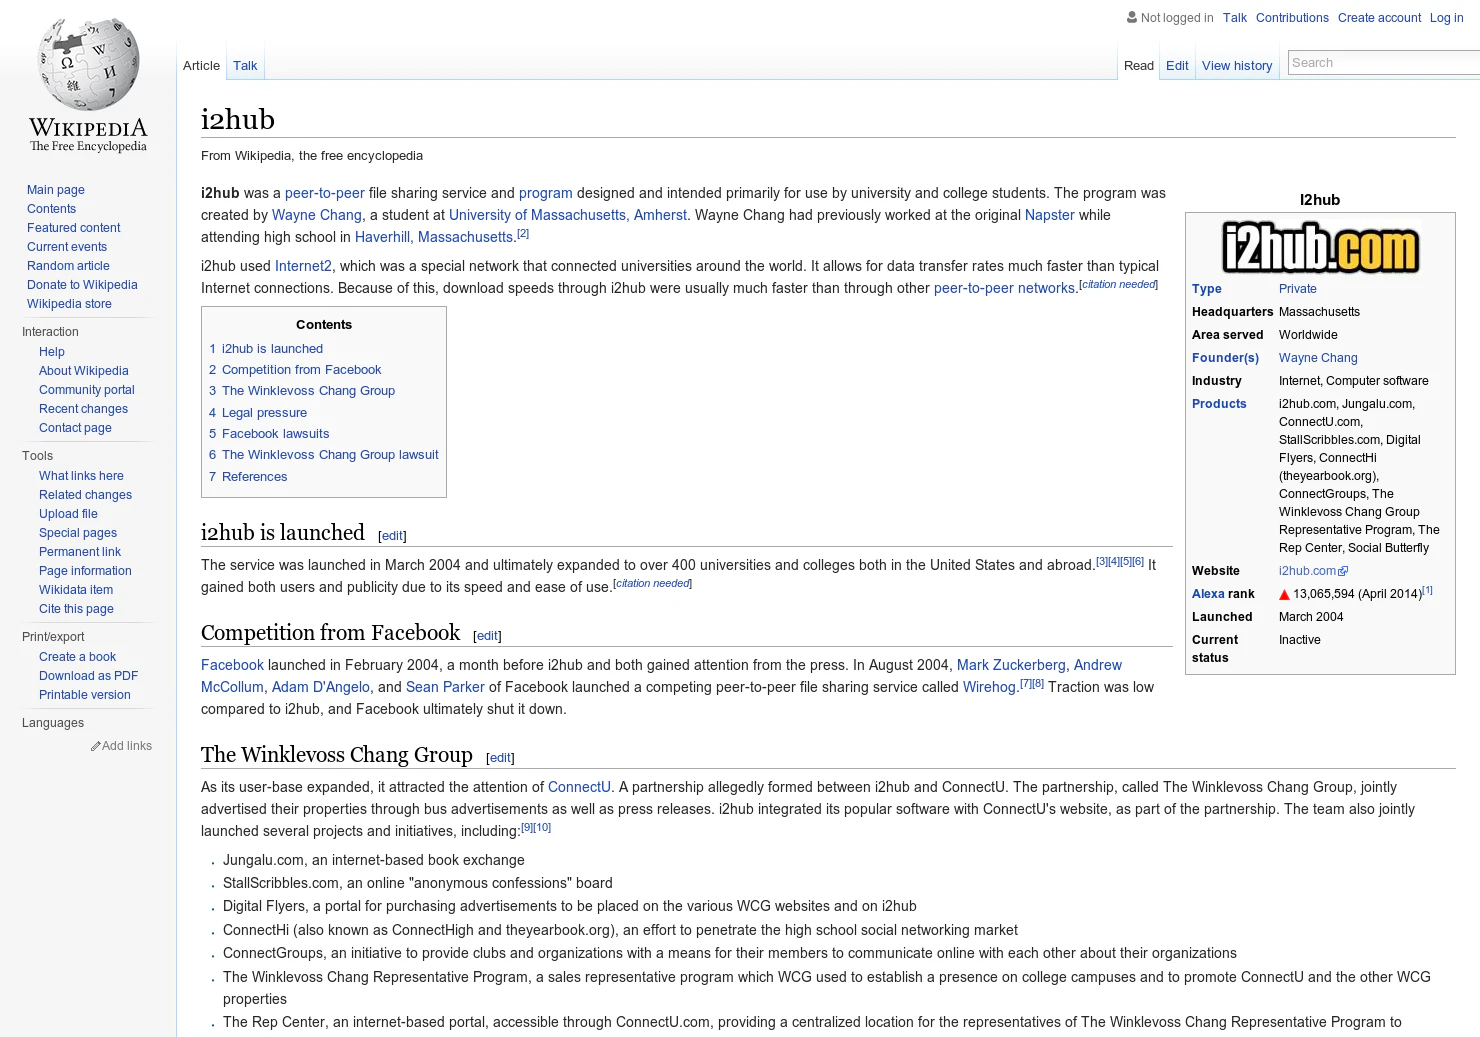
Task: Click the external link icon beside i2hub.com
Action: pos(1343,572)
